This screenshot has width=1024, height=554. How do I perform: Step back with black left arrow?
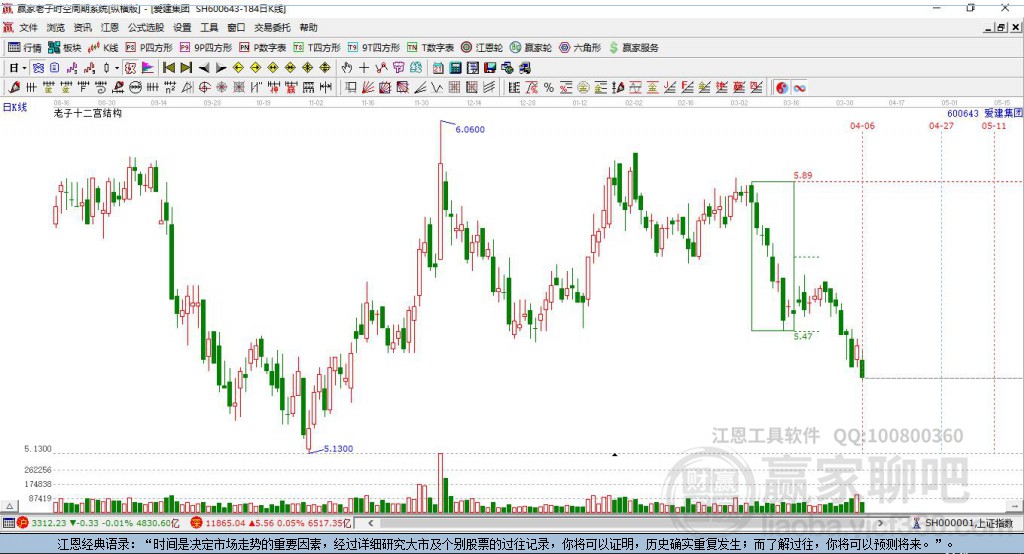tap(204, 68)
